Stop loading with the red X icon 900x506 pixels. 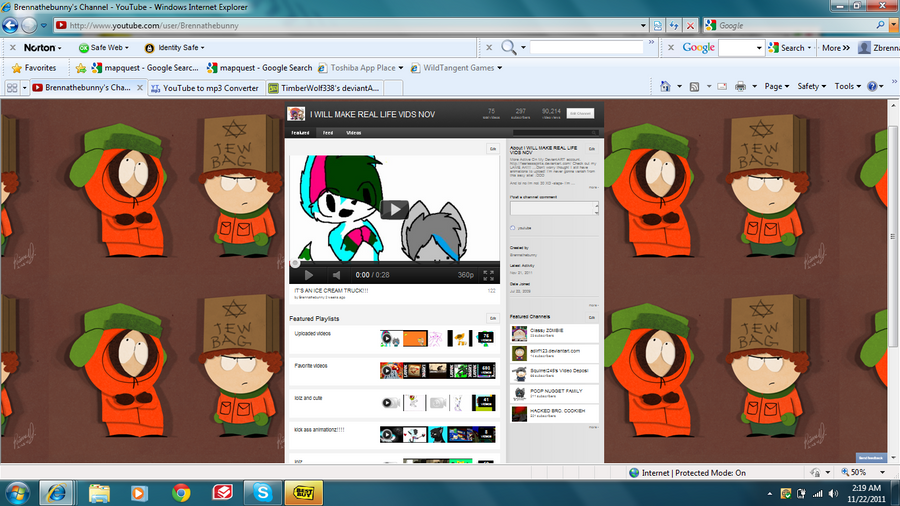point(690,25)
